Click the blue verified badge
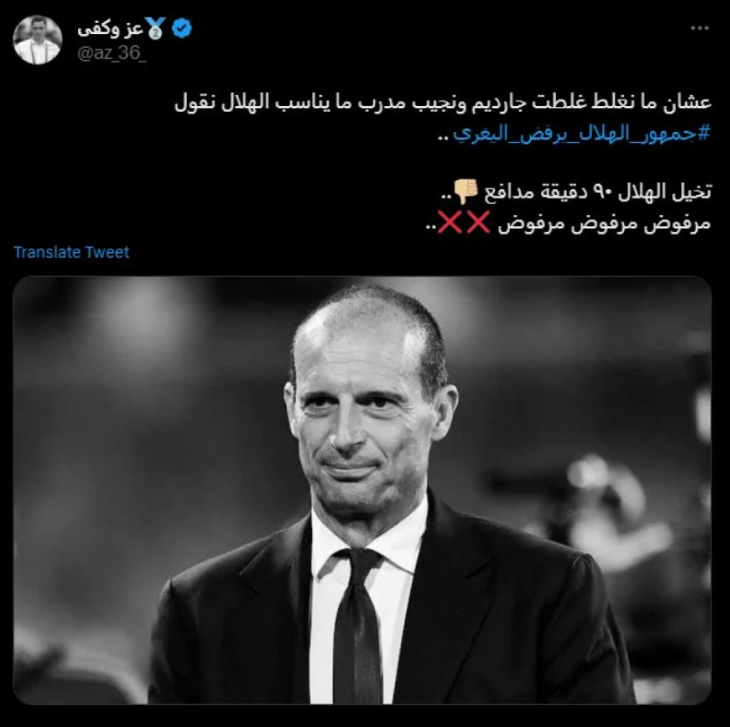 point(182,28)
